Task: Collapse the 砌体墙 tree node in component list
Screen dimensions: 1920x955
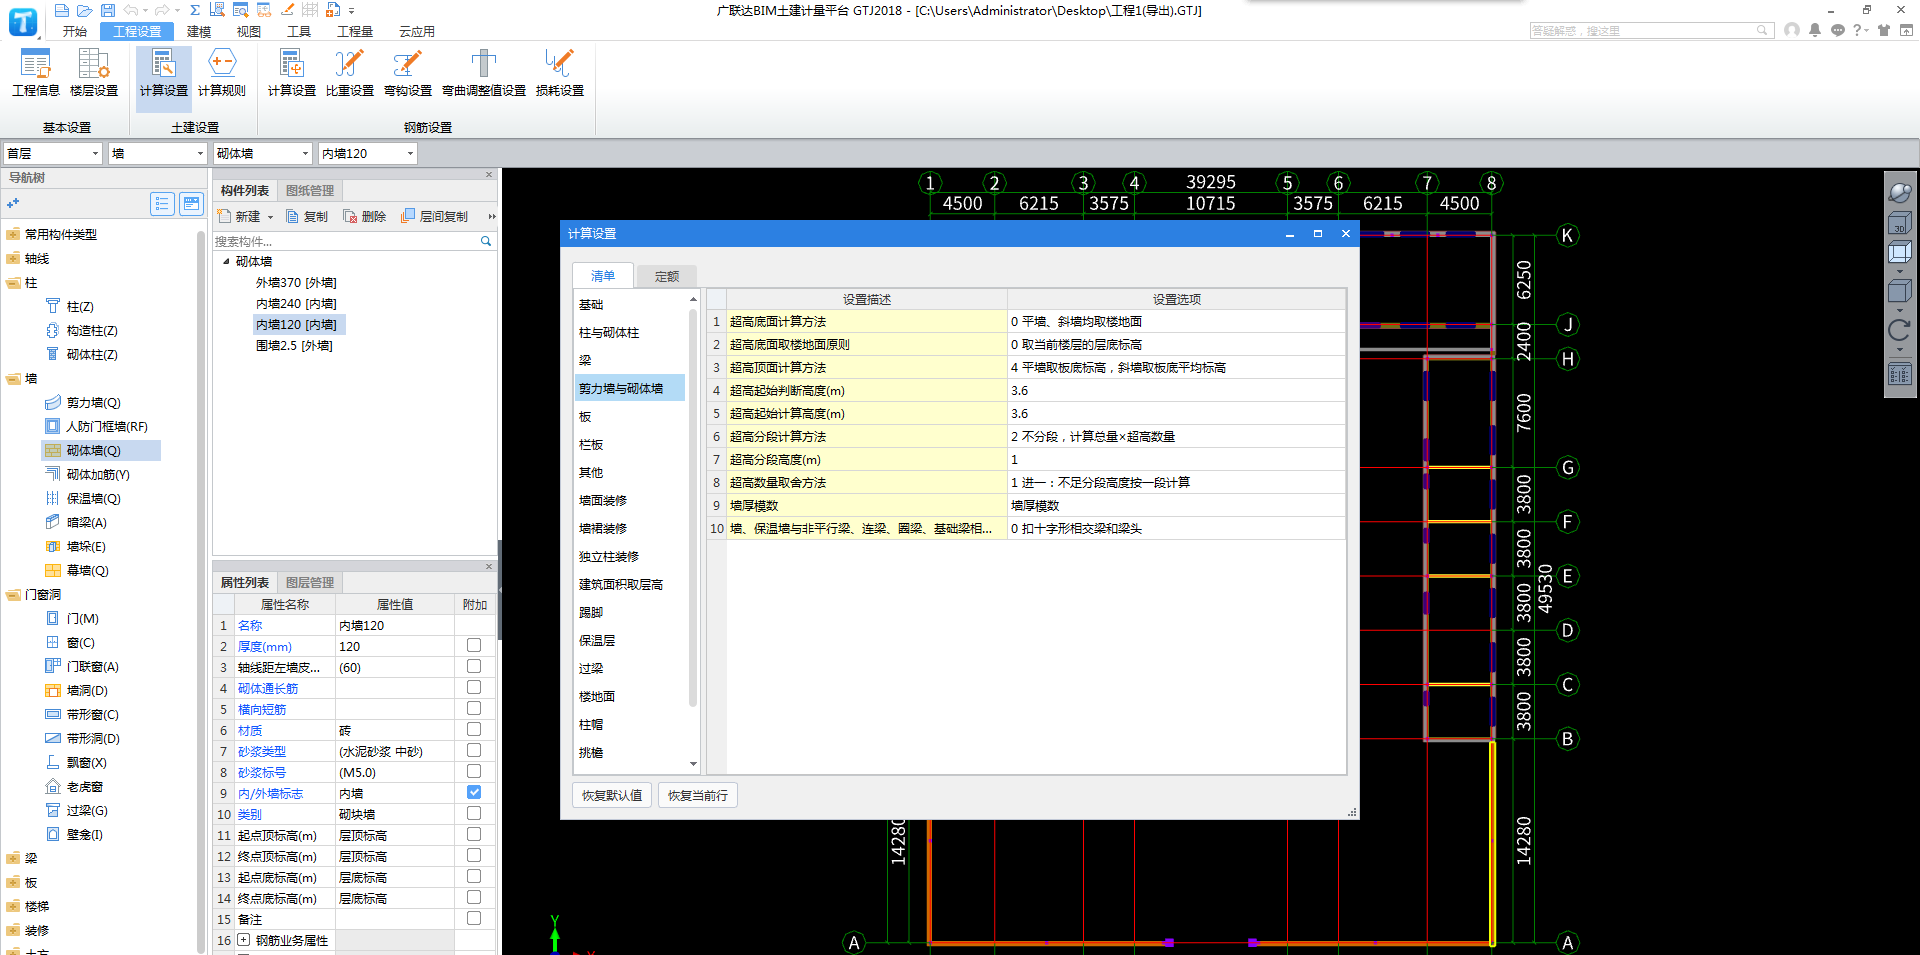Action: [226, 261]
